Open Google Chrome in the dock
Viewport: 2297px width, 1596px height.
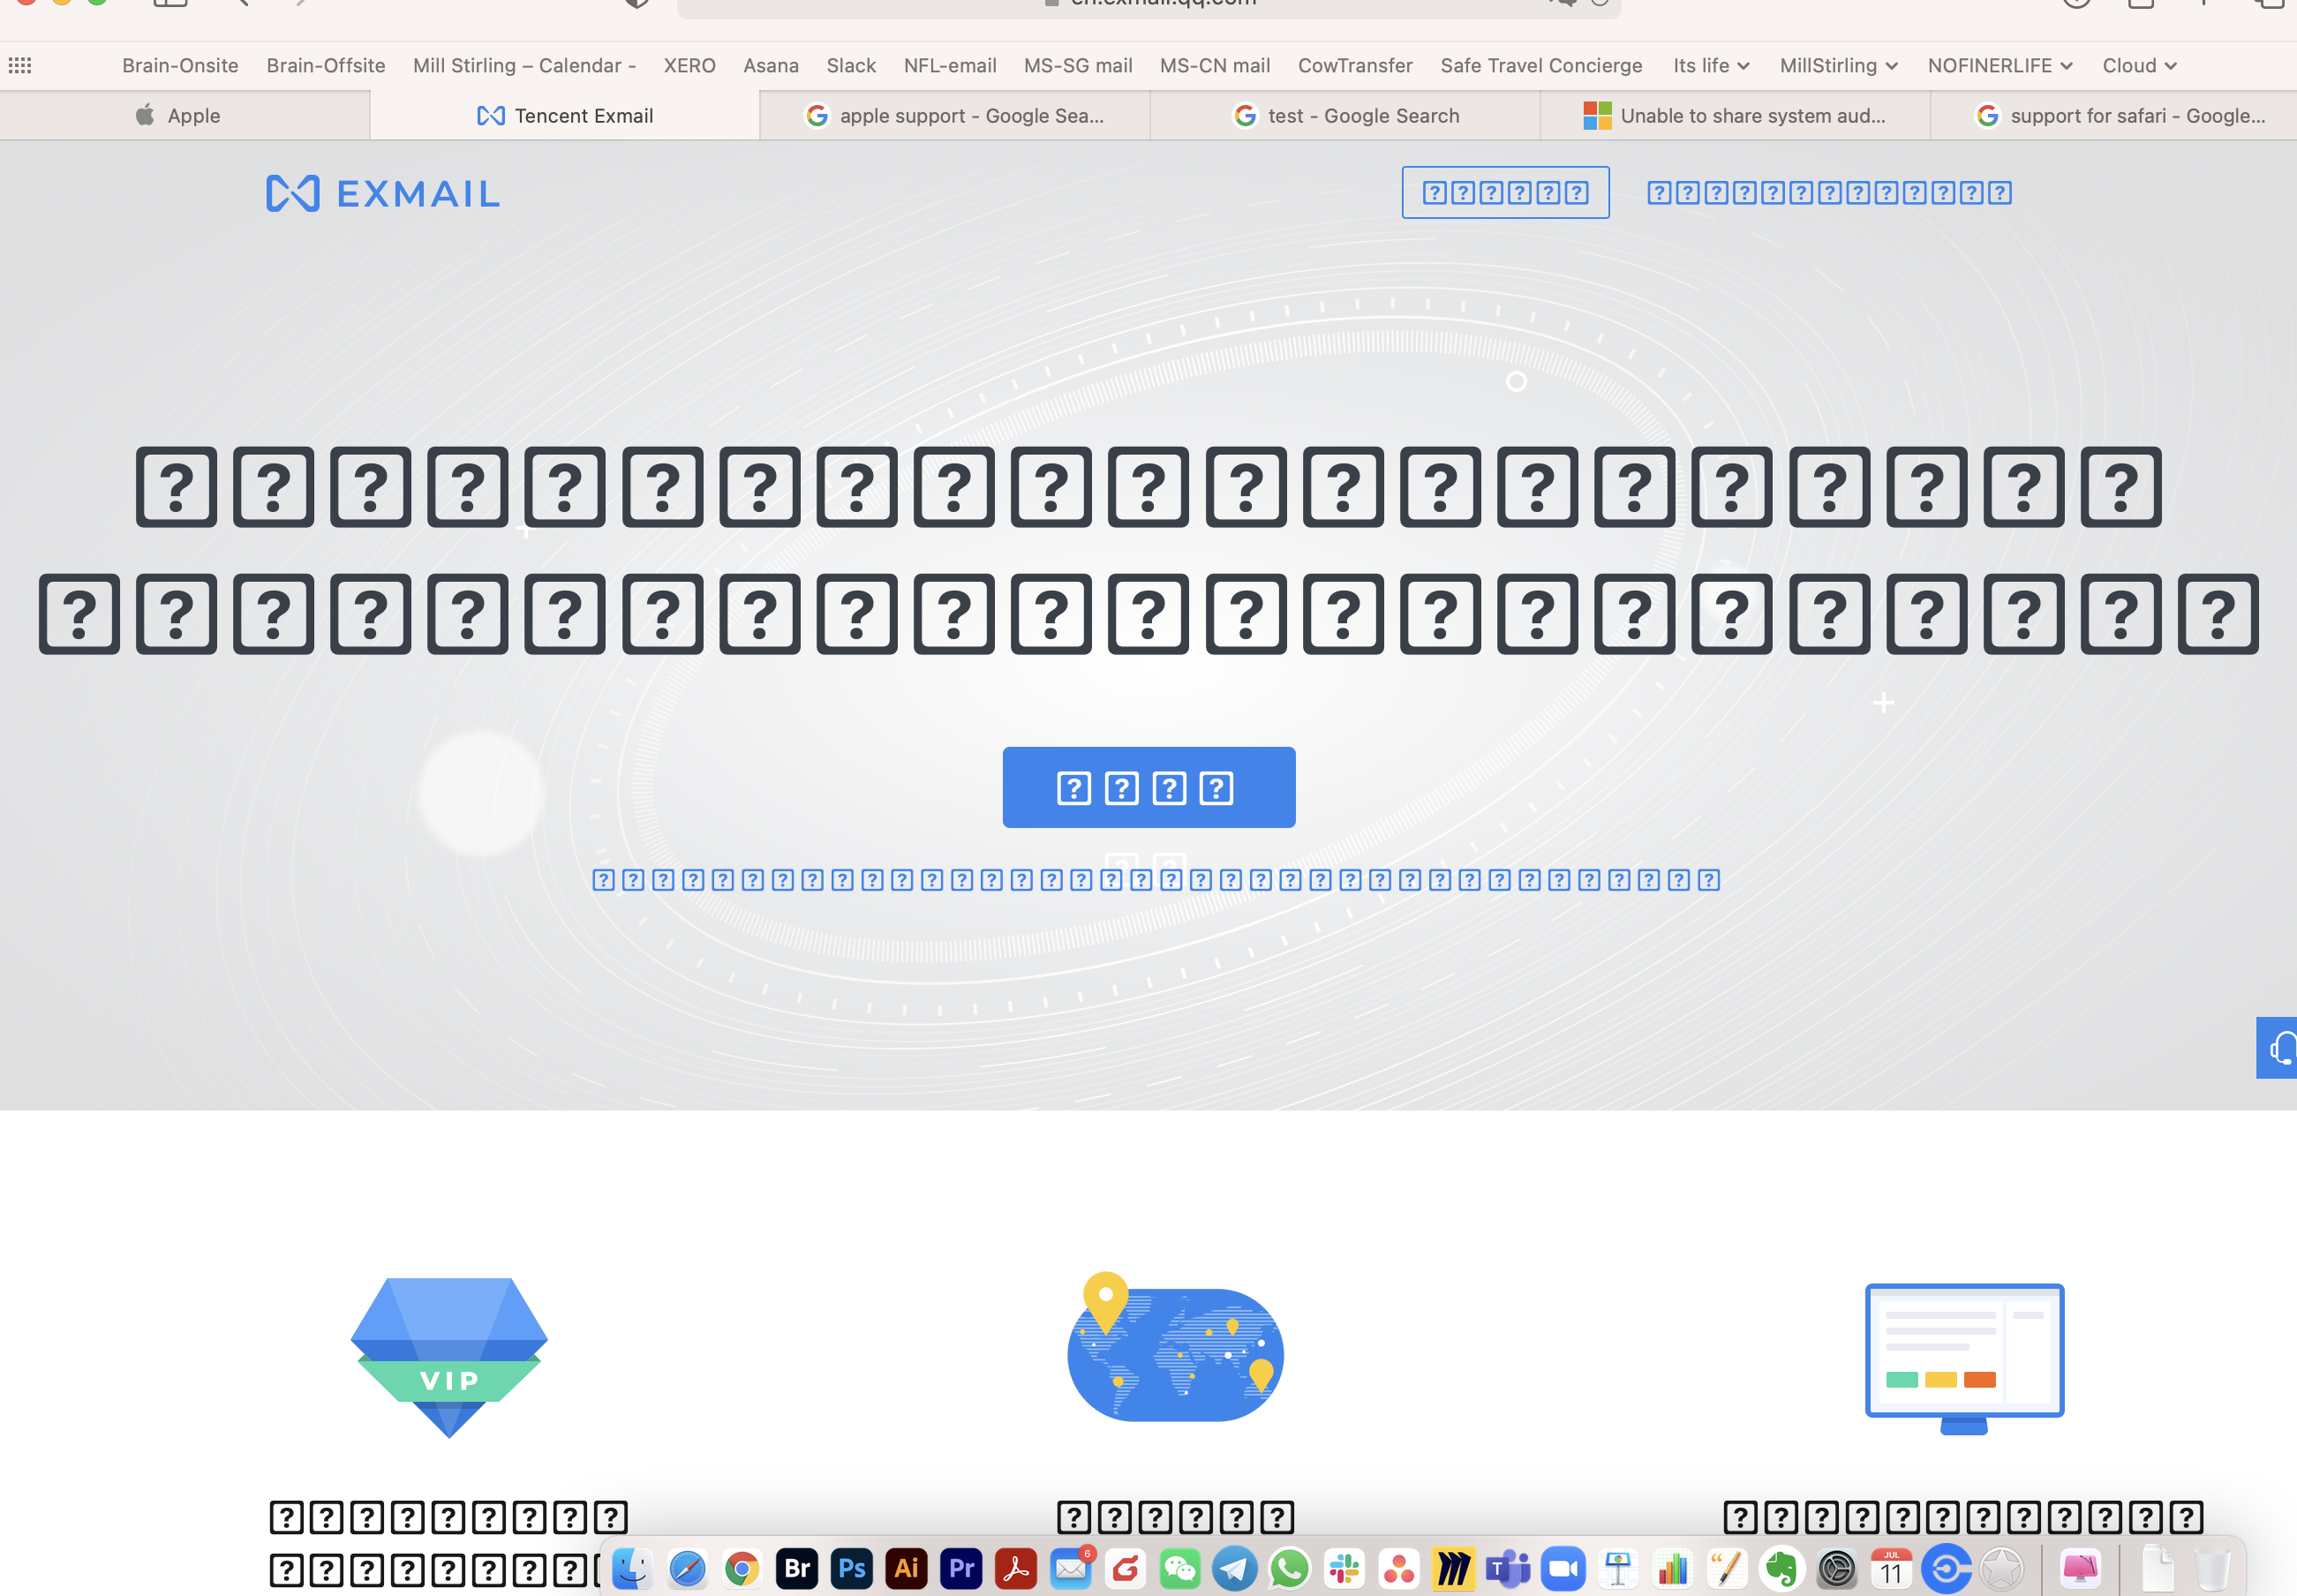[x=742, y=1568]
